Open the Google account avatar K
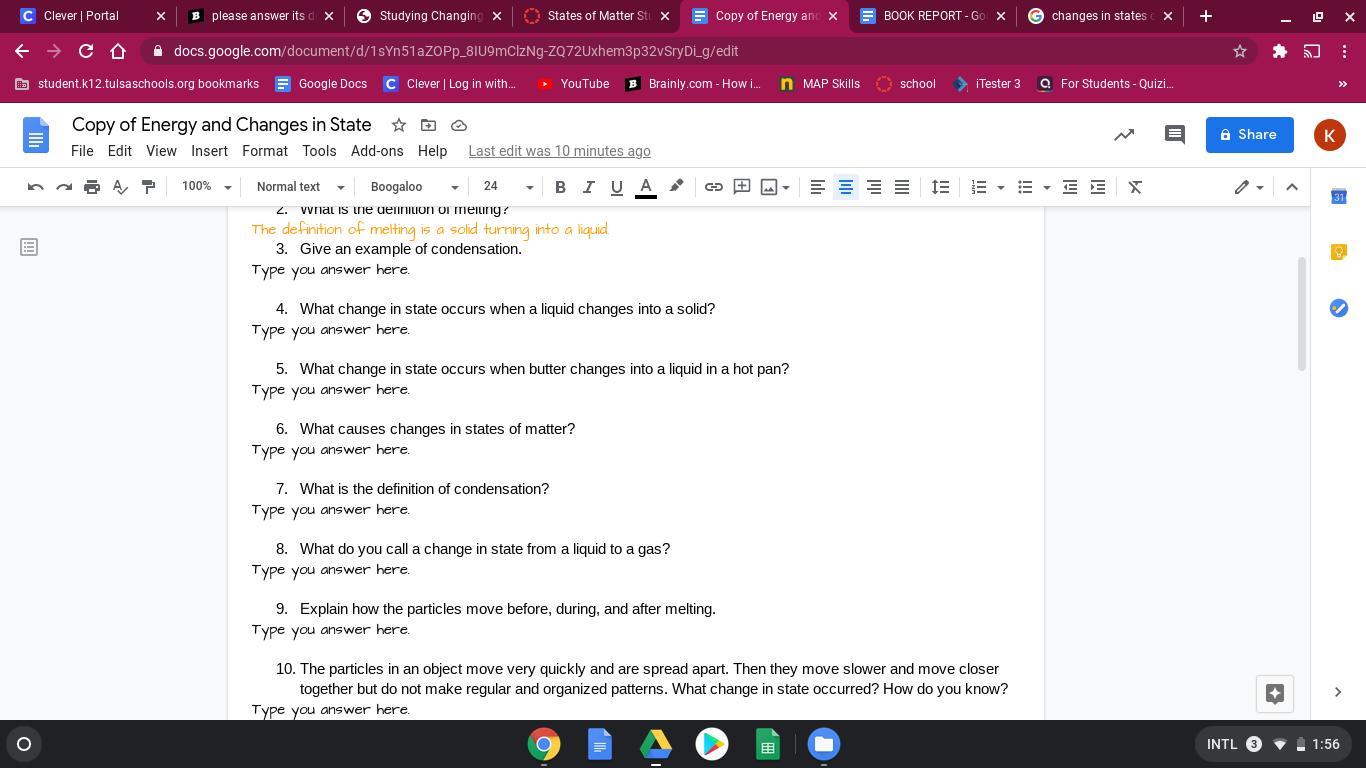This screenshot has height=768, width=1366. coord(1330,135)
